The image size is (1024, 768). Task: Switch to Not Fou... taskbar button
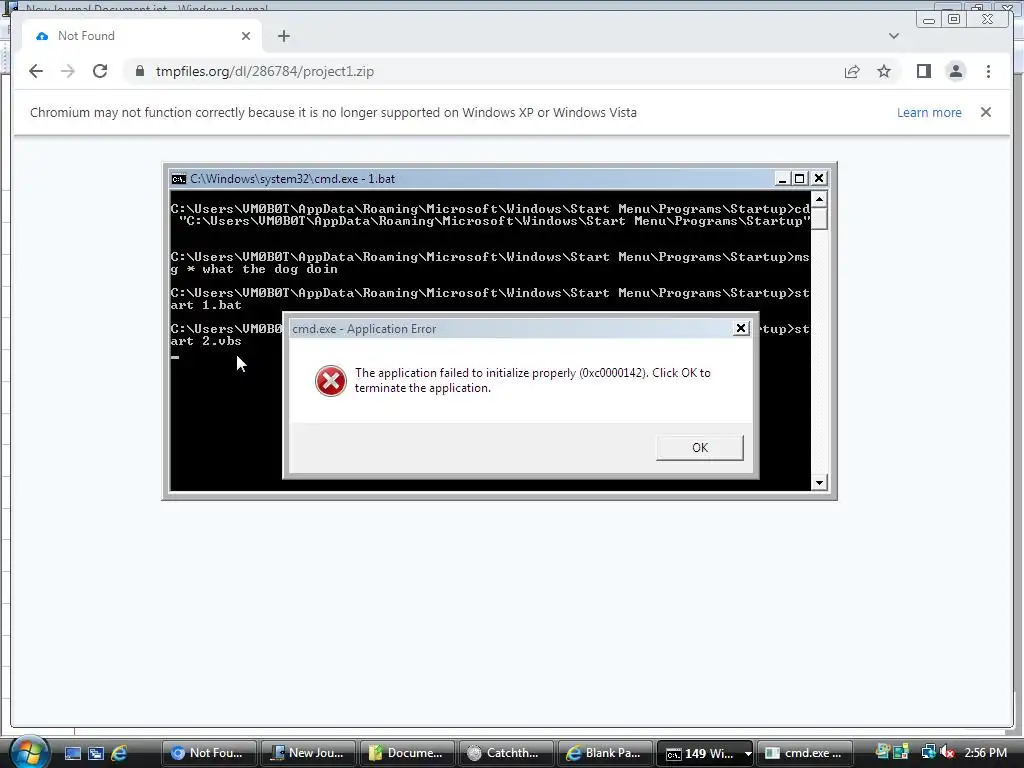[x=208, y=753]
